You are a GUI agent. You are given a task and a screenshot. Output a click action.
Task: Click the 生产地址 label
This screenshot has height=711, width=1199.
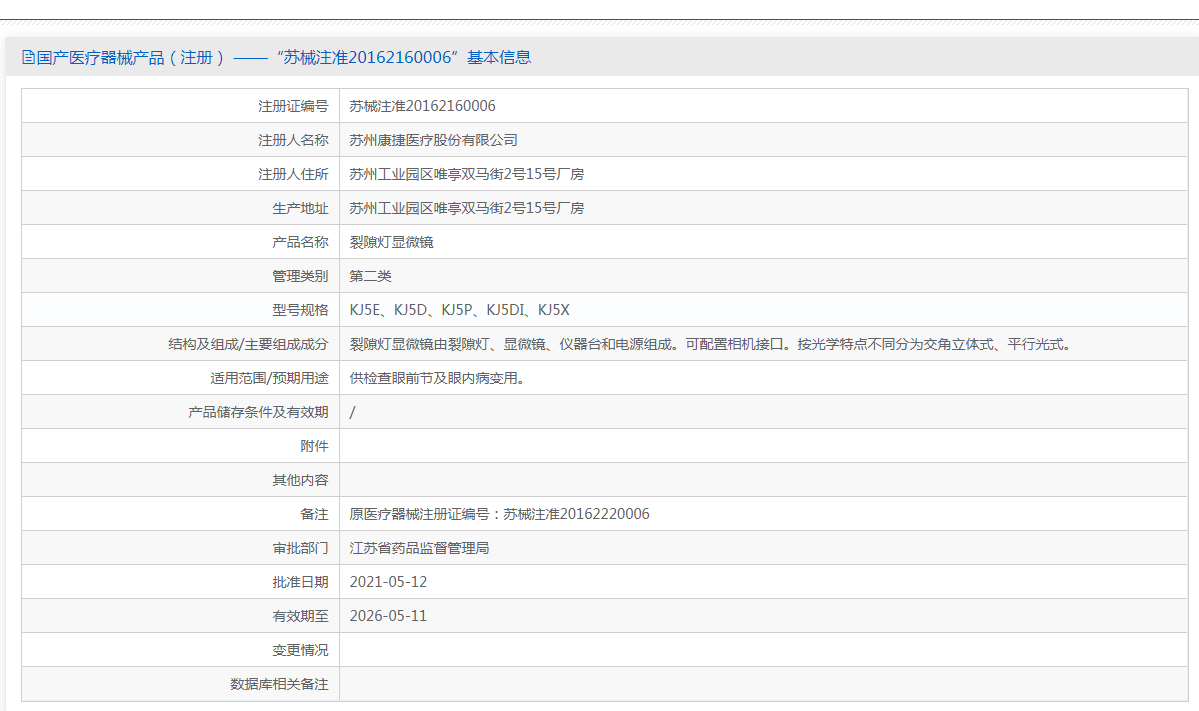[300, 208]
